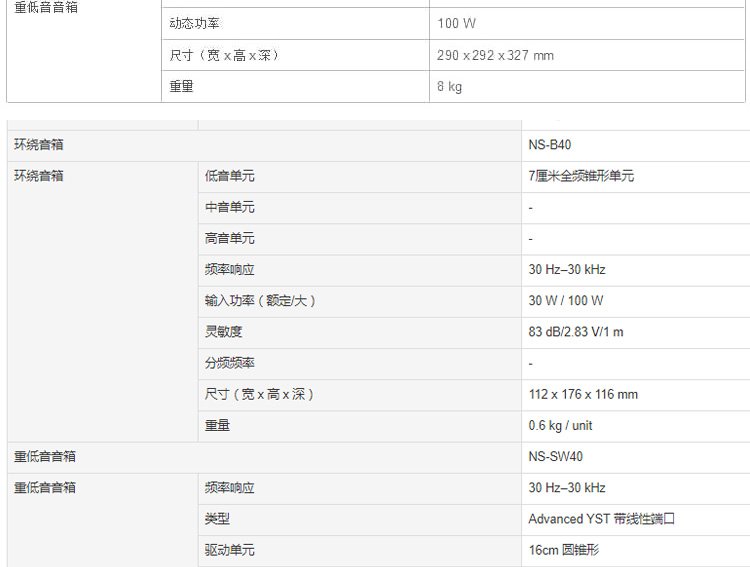Click the 83 dB/2.83 V/1 m sensitivity value
The height and width of the screenshot is (567, 750).
pyautogui.click(x=576, y=332)
